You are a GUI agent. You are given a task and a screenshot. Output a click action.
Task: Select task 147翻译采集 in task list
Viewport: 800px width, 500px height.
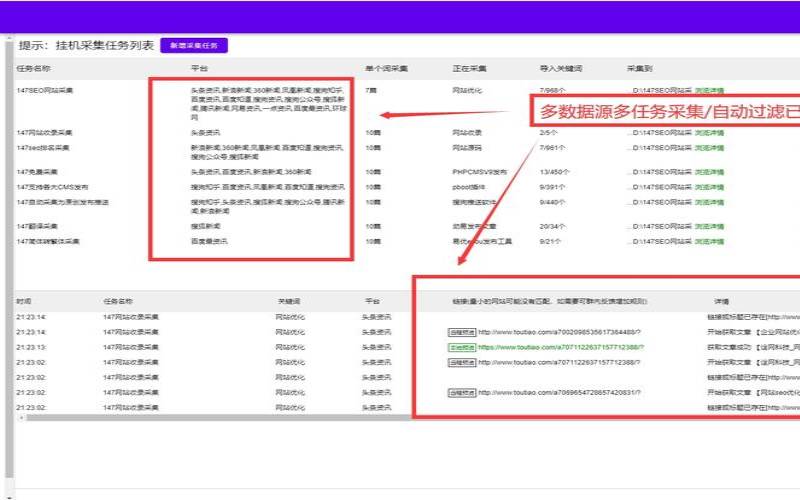pos(37,227)
